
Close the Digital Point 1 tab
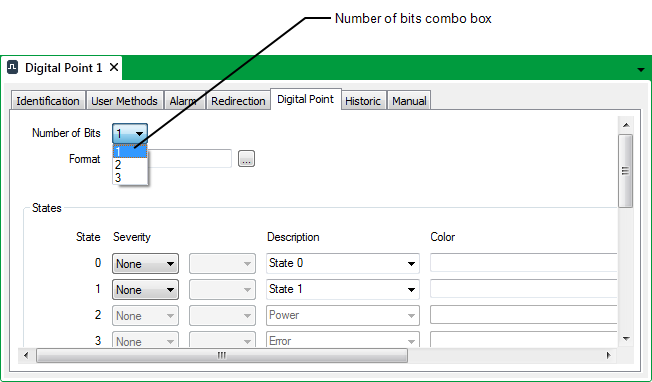[114, 67]
